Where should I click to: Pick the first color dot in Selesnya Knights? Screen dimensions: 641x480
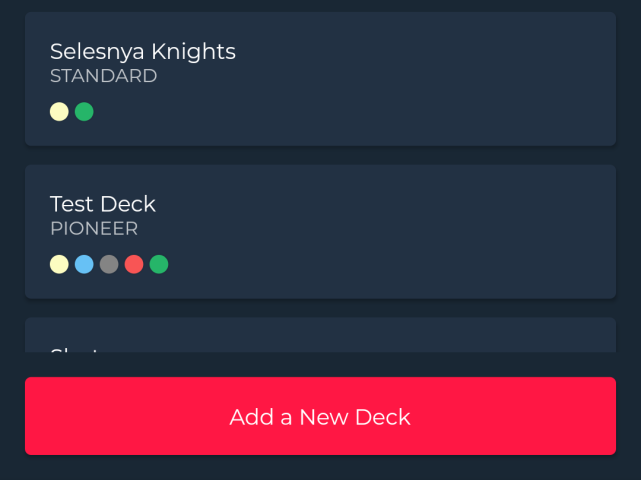[59, 112]
